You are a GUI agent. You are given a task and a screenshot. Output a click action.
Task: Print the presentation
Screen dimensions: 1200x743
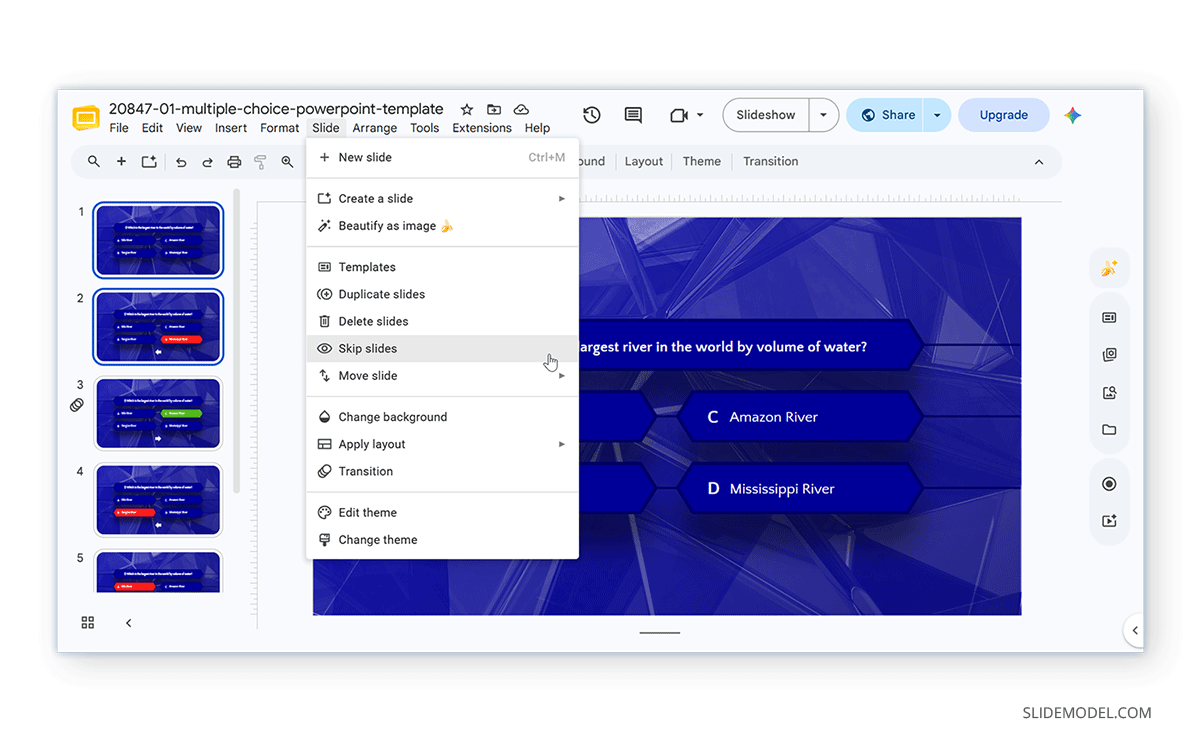[234, 162]
